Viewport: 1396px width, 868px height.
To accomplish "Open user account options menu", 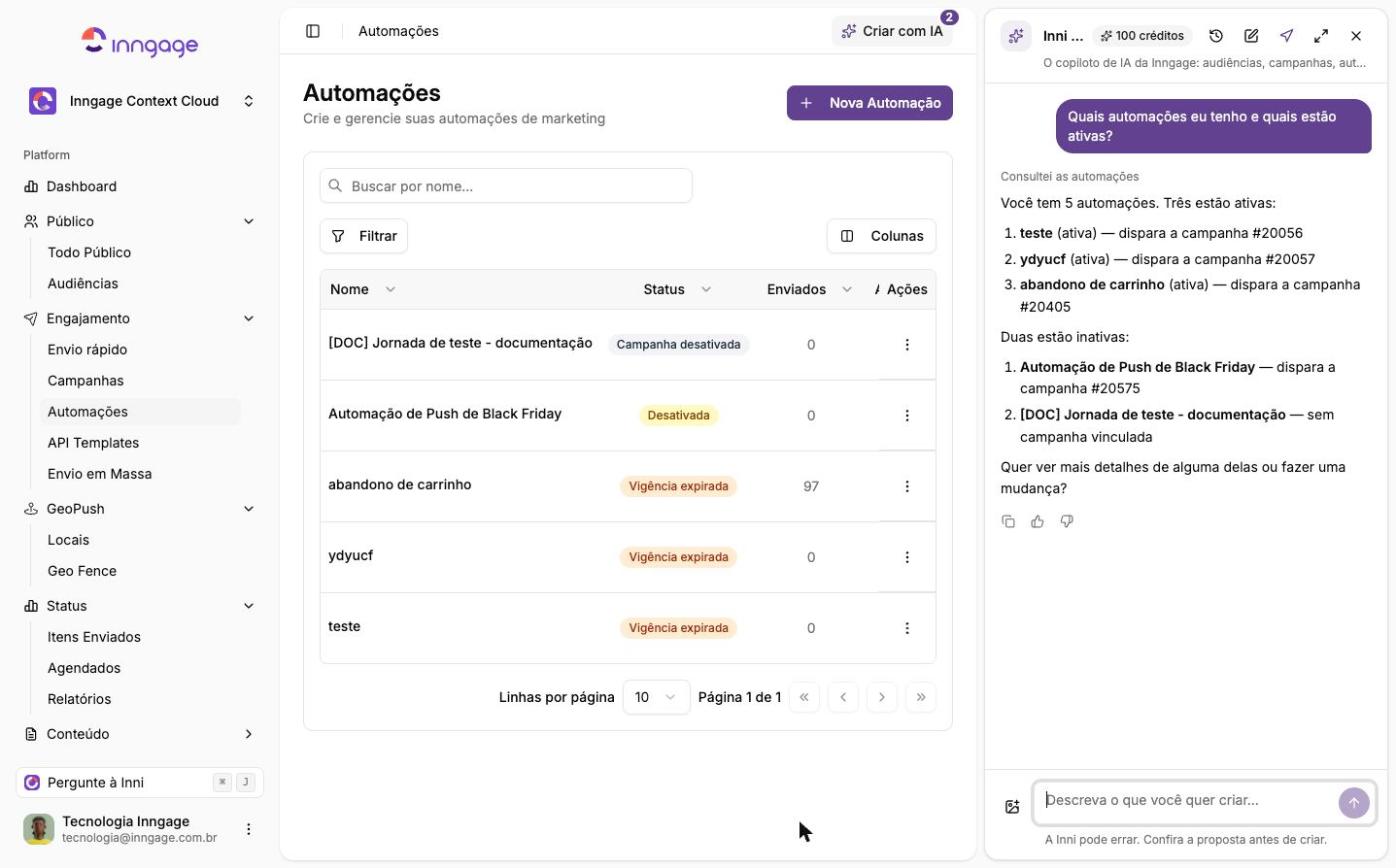I will click(249, 829).
